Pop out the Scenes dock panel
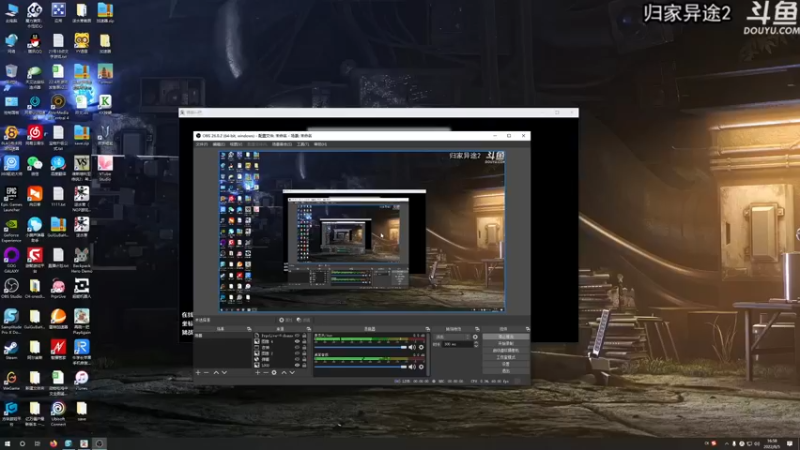 [x=249, y=329]
